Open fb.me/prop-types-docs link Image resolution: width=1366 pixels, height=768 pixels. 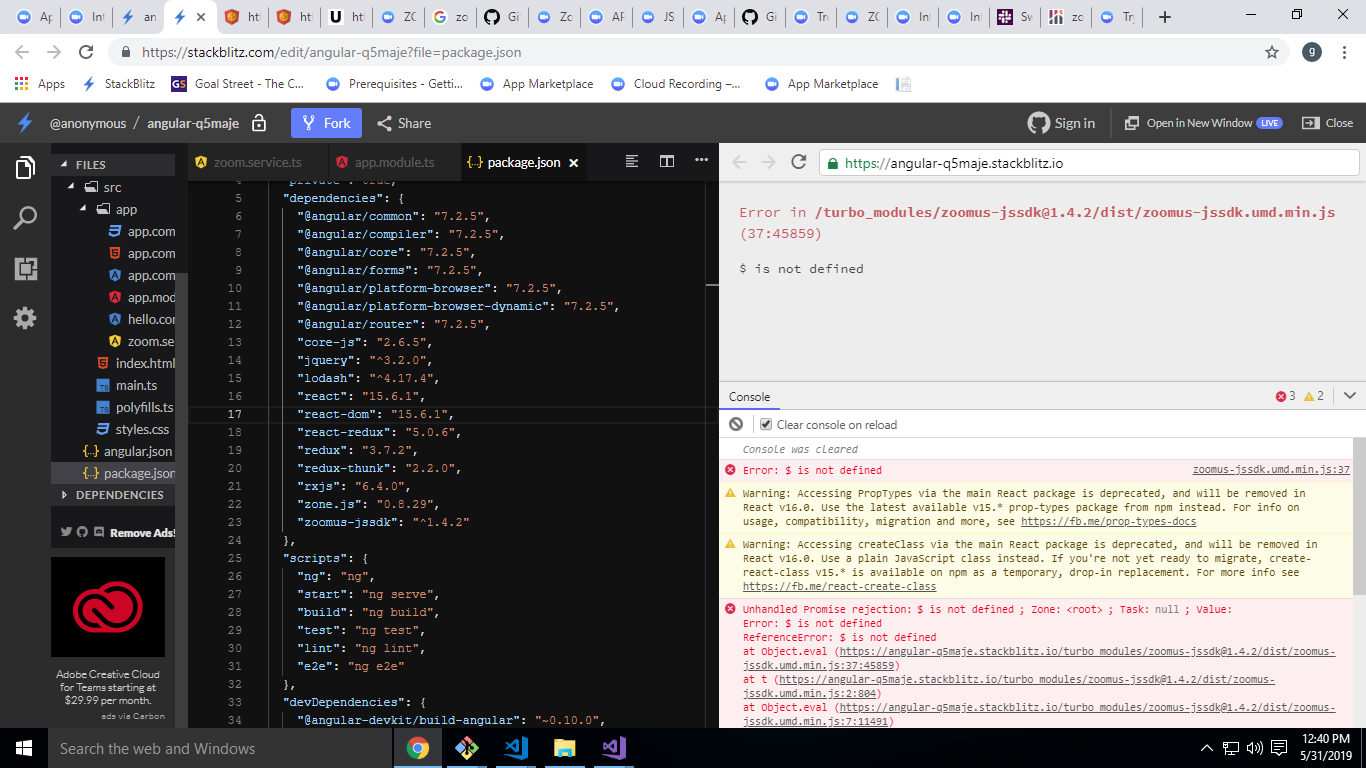pos(1108,521)
